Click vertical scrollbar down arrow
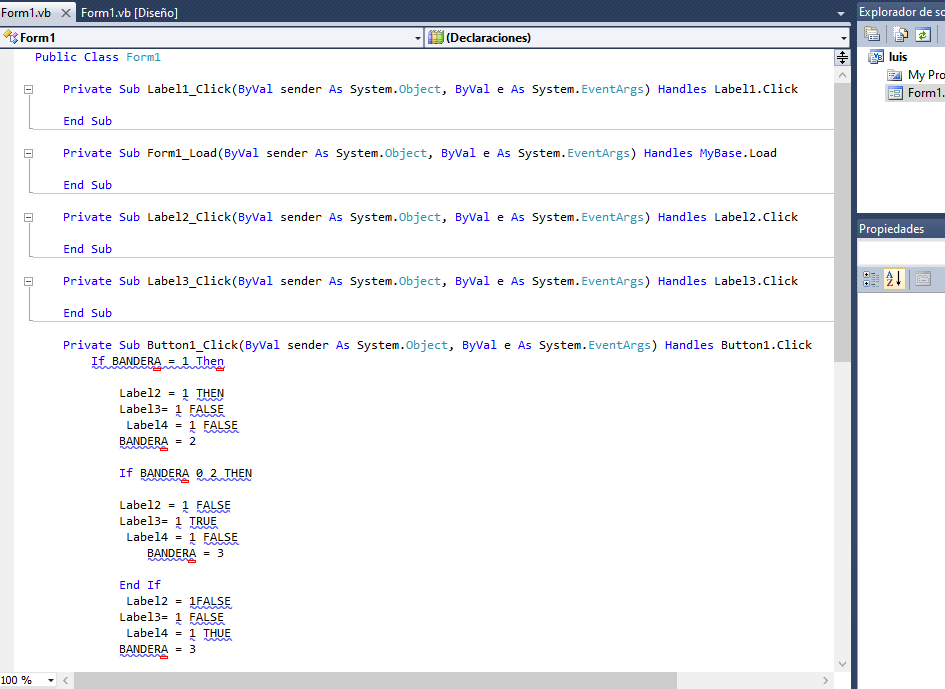This screenshot has height=689, width=945. pos(842,664)
